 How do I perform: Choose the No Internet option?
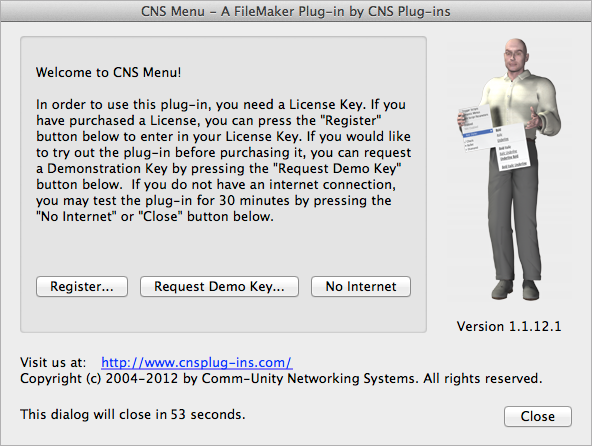(x=361, y=287)
